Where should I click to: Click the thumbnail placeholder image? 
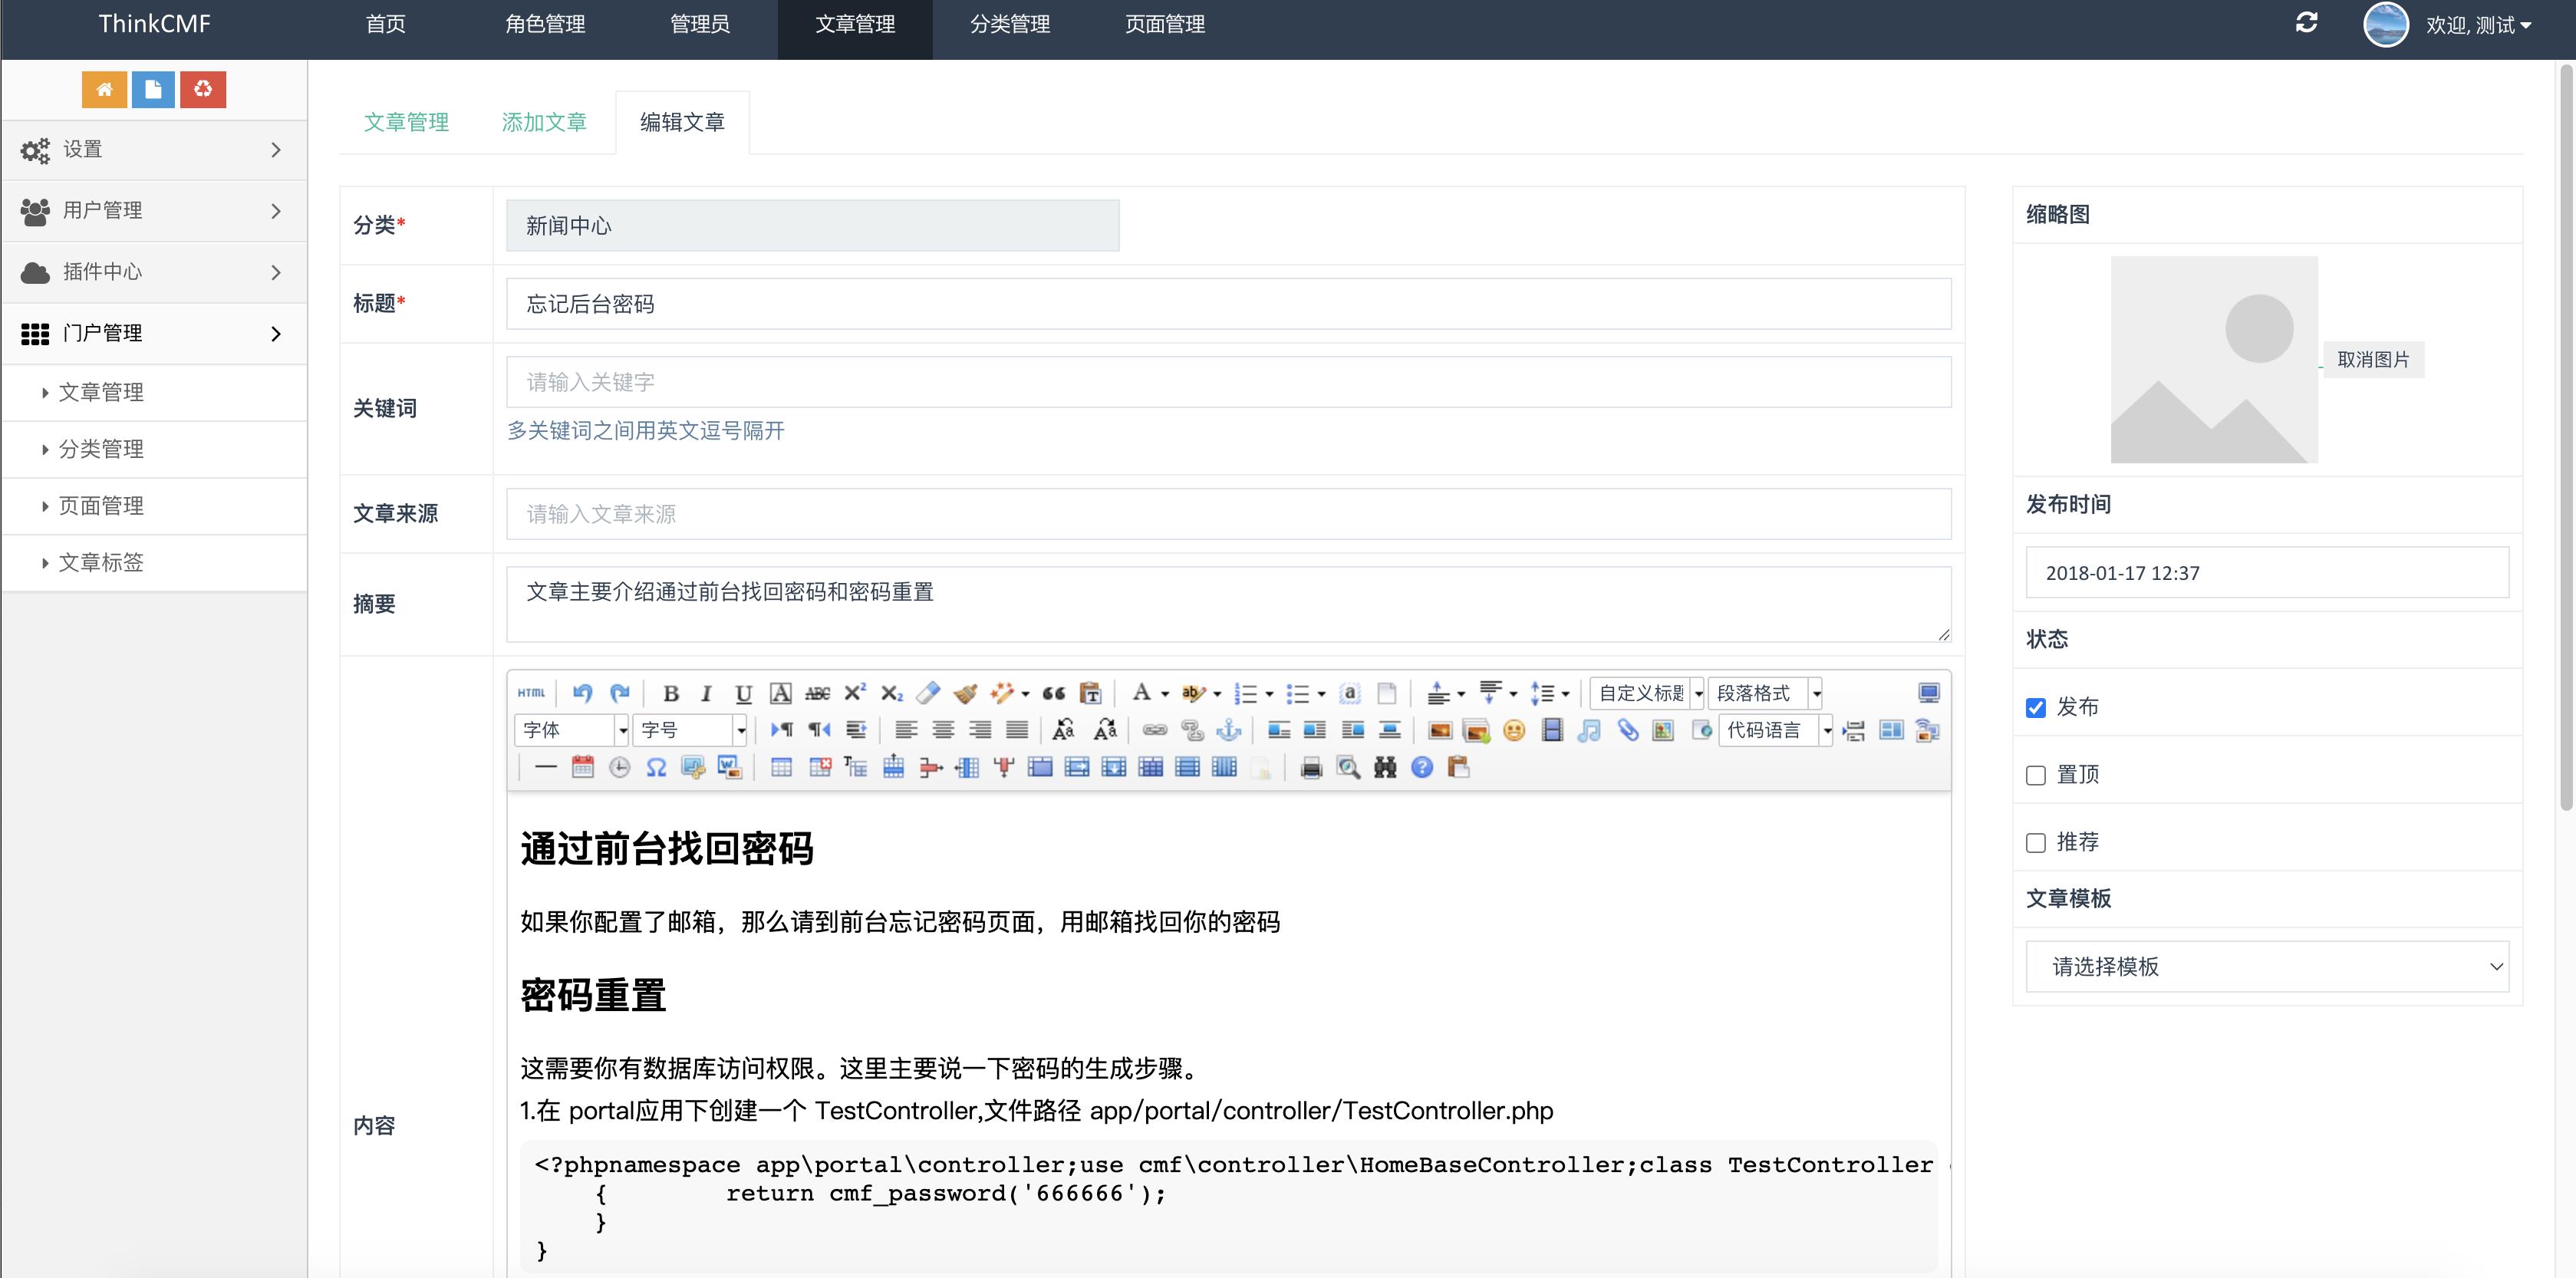click(x=2214, y=360)
